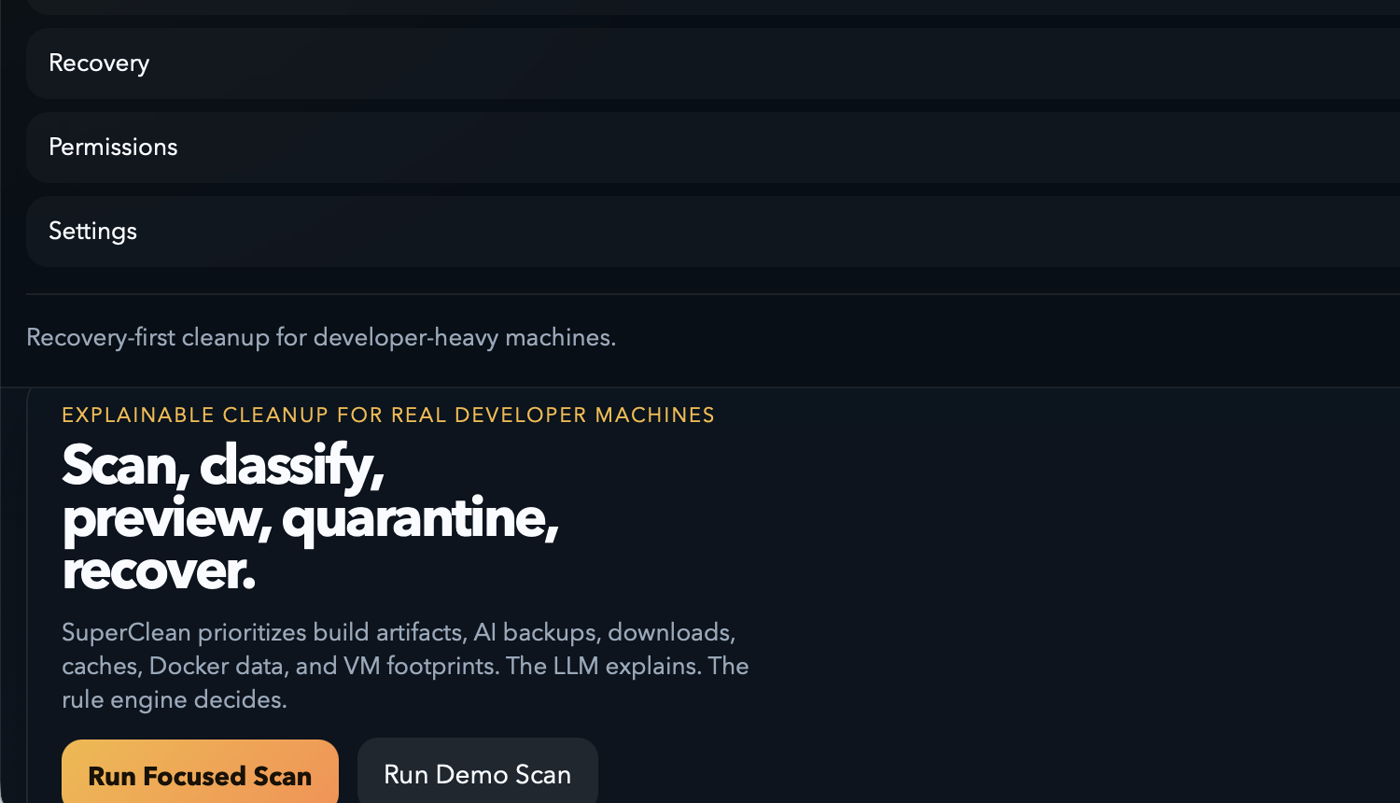
Task: Click the divider line below Settings
Action: click(700, 294)
